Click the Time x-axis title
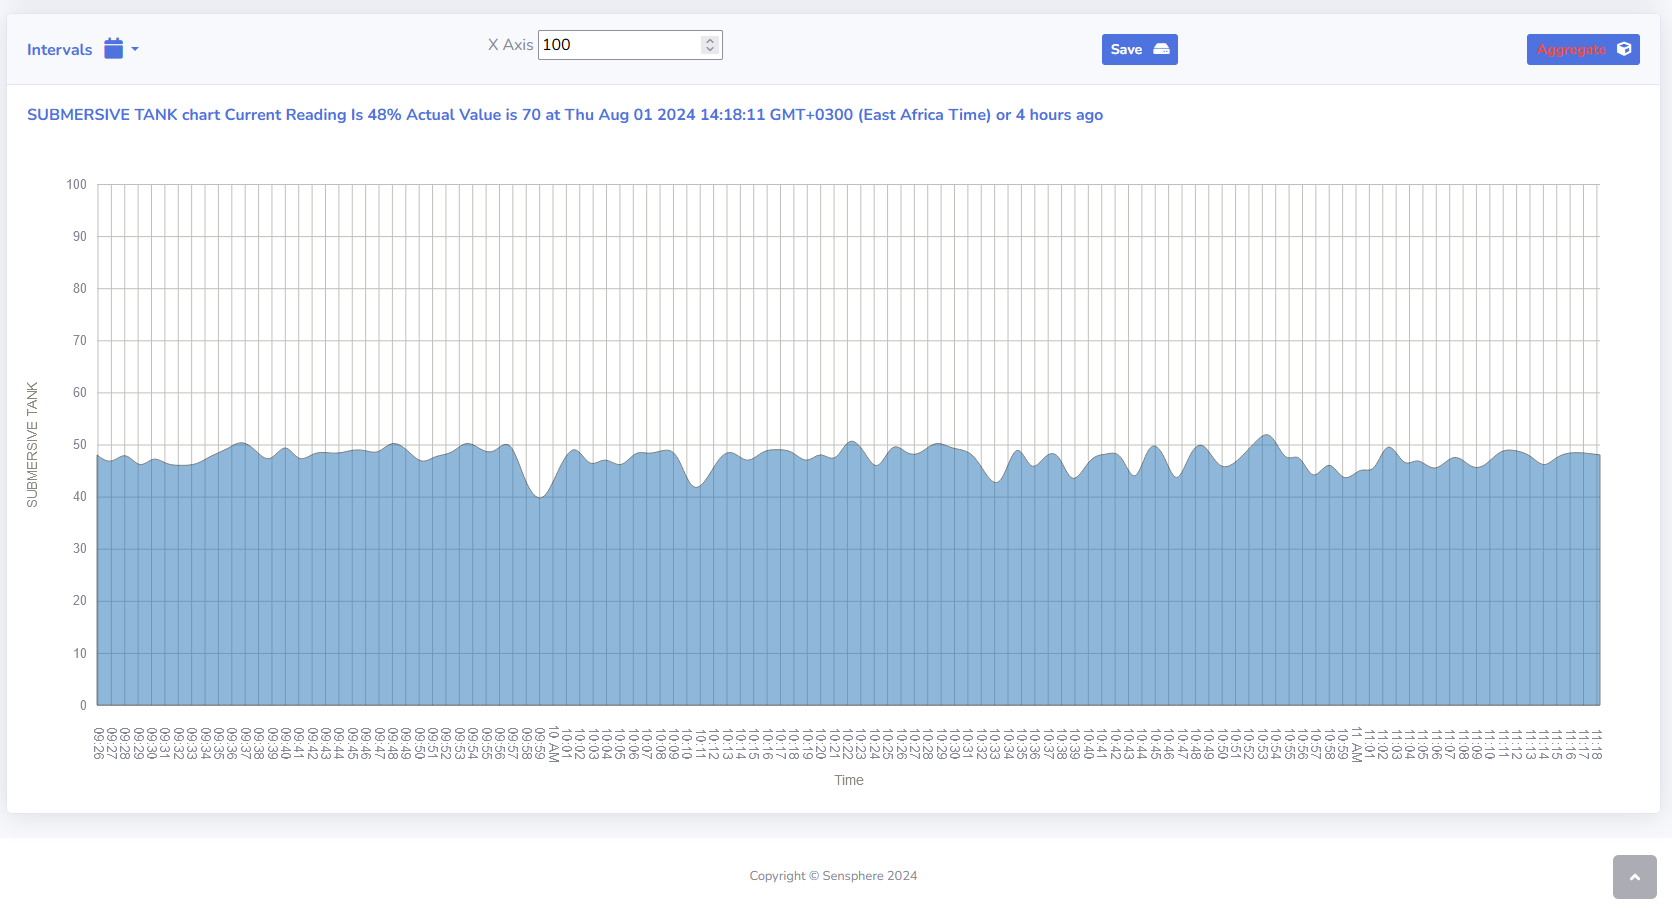 848,780
